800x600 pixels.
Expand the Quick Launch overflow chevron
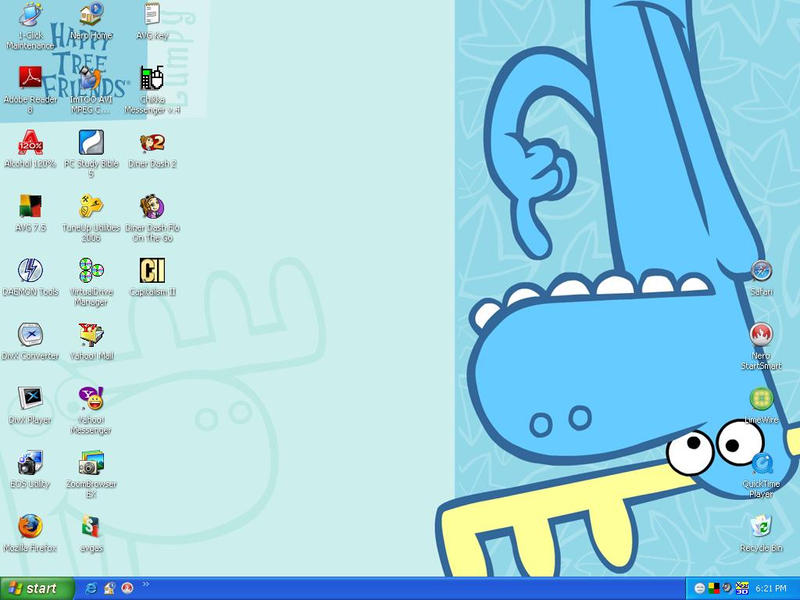(x=145, y=584)
